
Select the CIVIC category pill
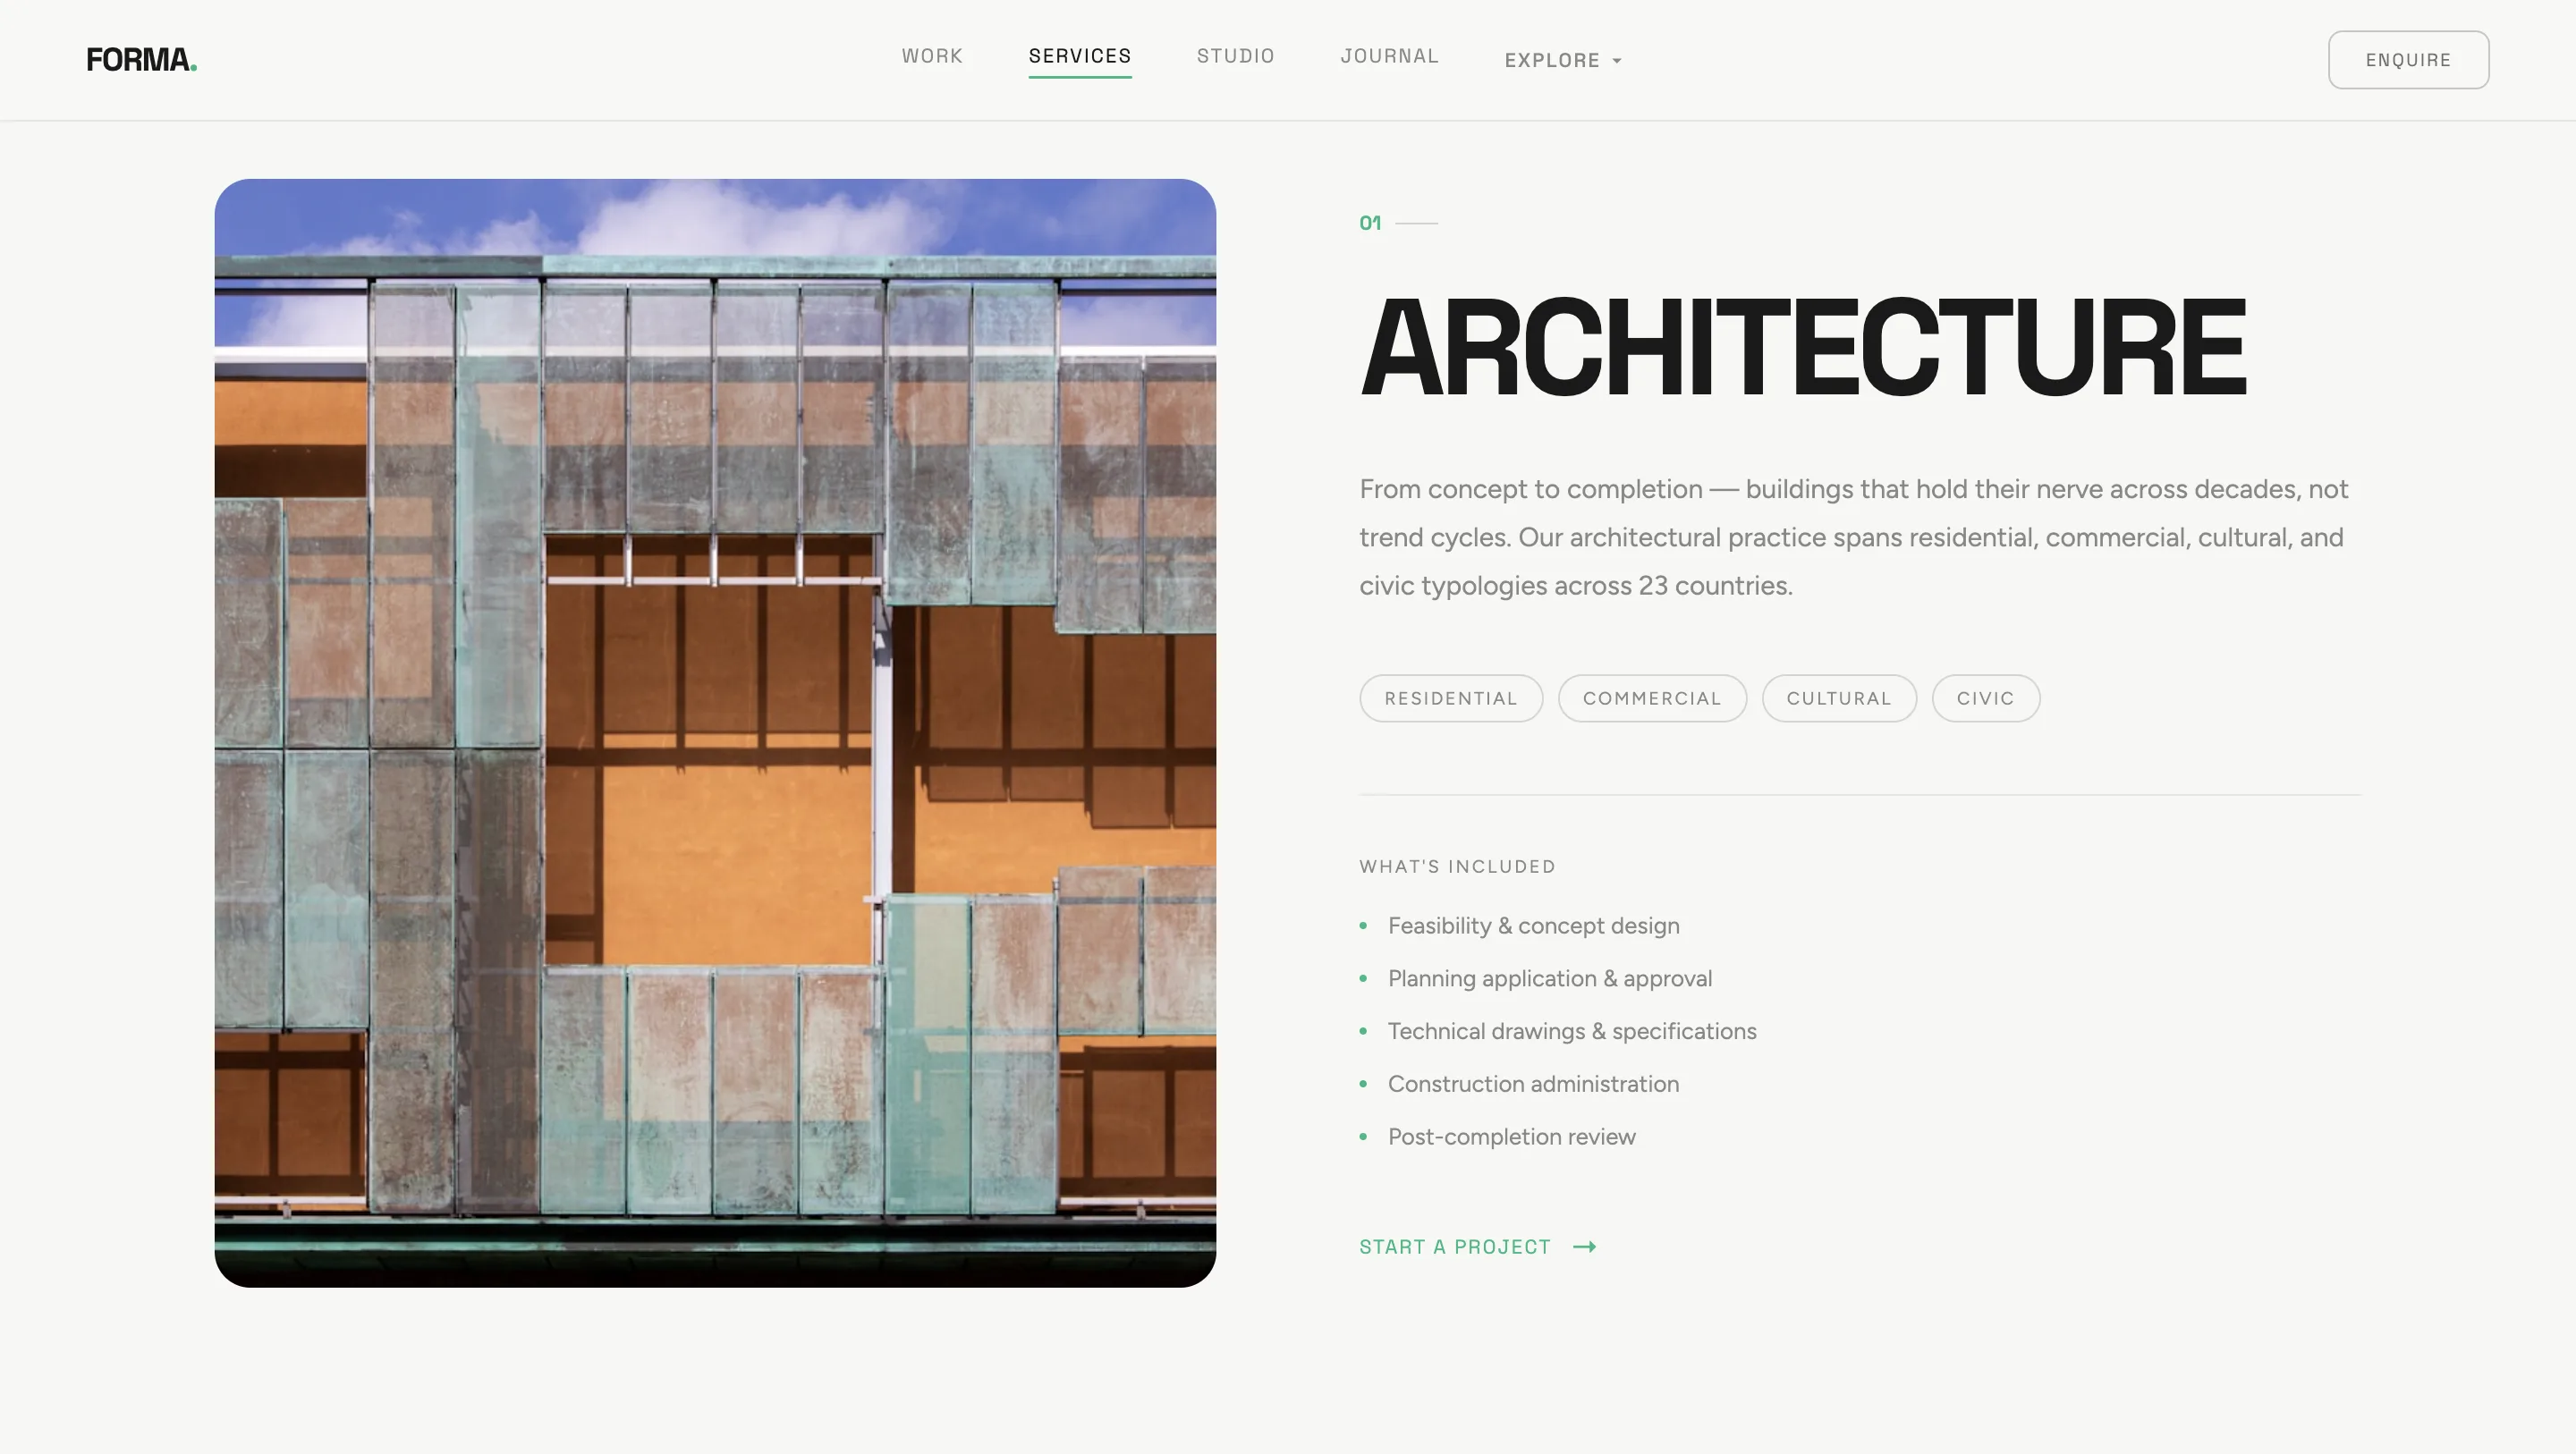pyautogui.click(x=1985, y=698)
